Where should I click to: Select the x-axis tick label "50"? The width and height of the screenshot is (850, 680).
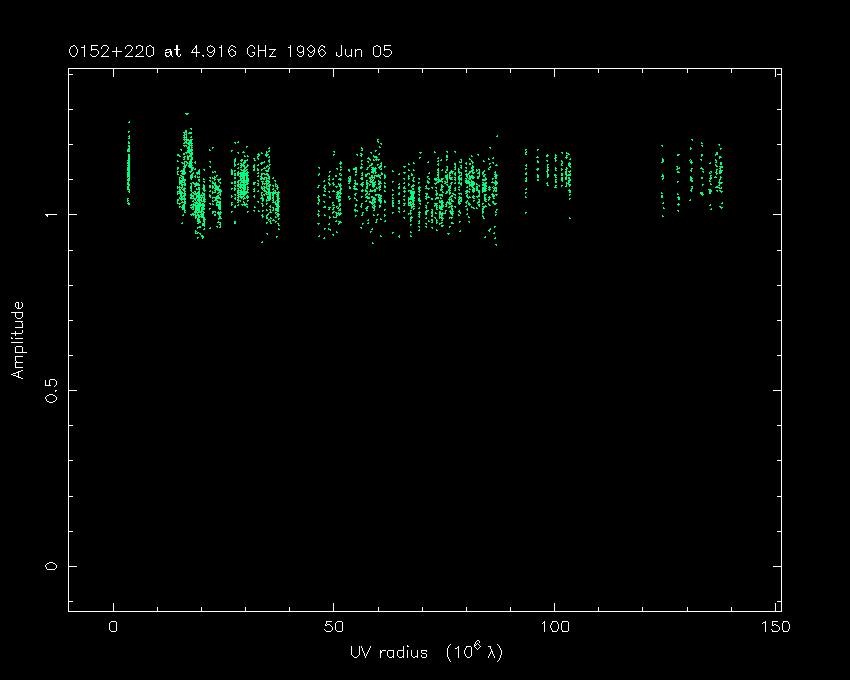(334, 628)
